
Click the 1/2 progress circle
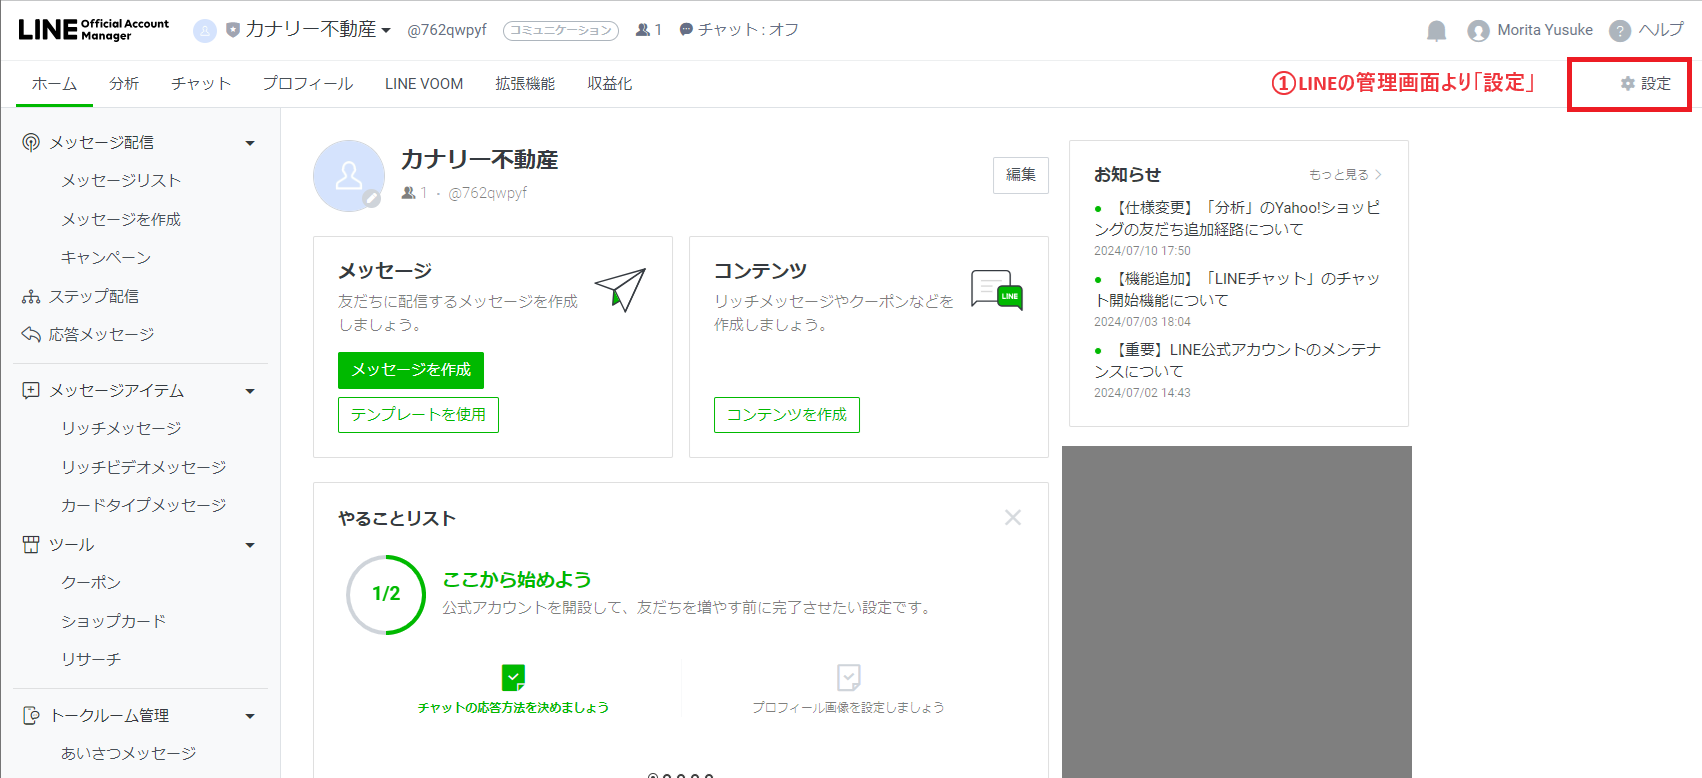(386, 594)
